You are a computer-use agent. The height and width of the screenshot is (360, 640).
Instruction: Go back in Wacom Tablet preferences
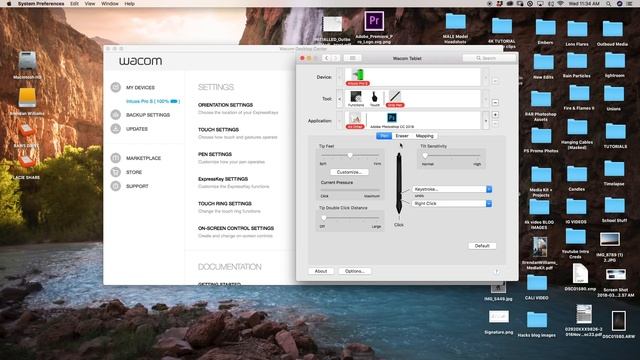pyautogui.click(x=326, y=58)
